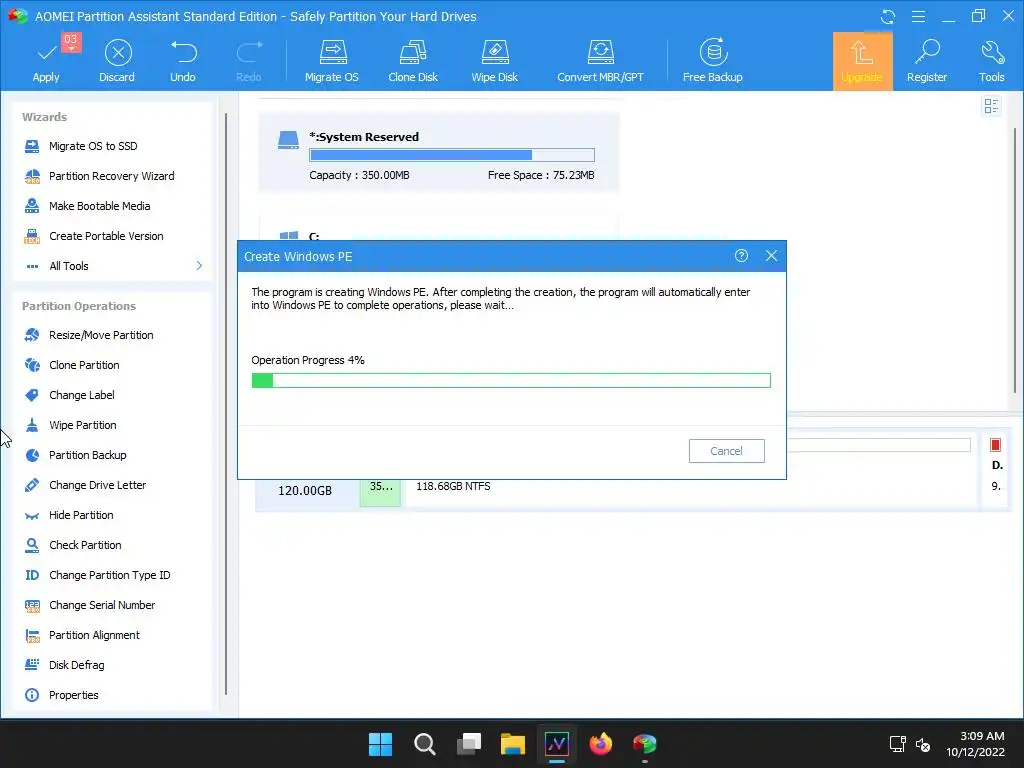Open the Tools menu
Screen dimensions: 1024x768
(991, 61)
